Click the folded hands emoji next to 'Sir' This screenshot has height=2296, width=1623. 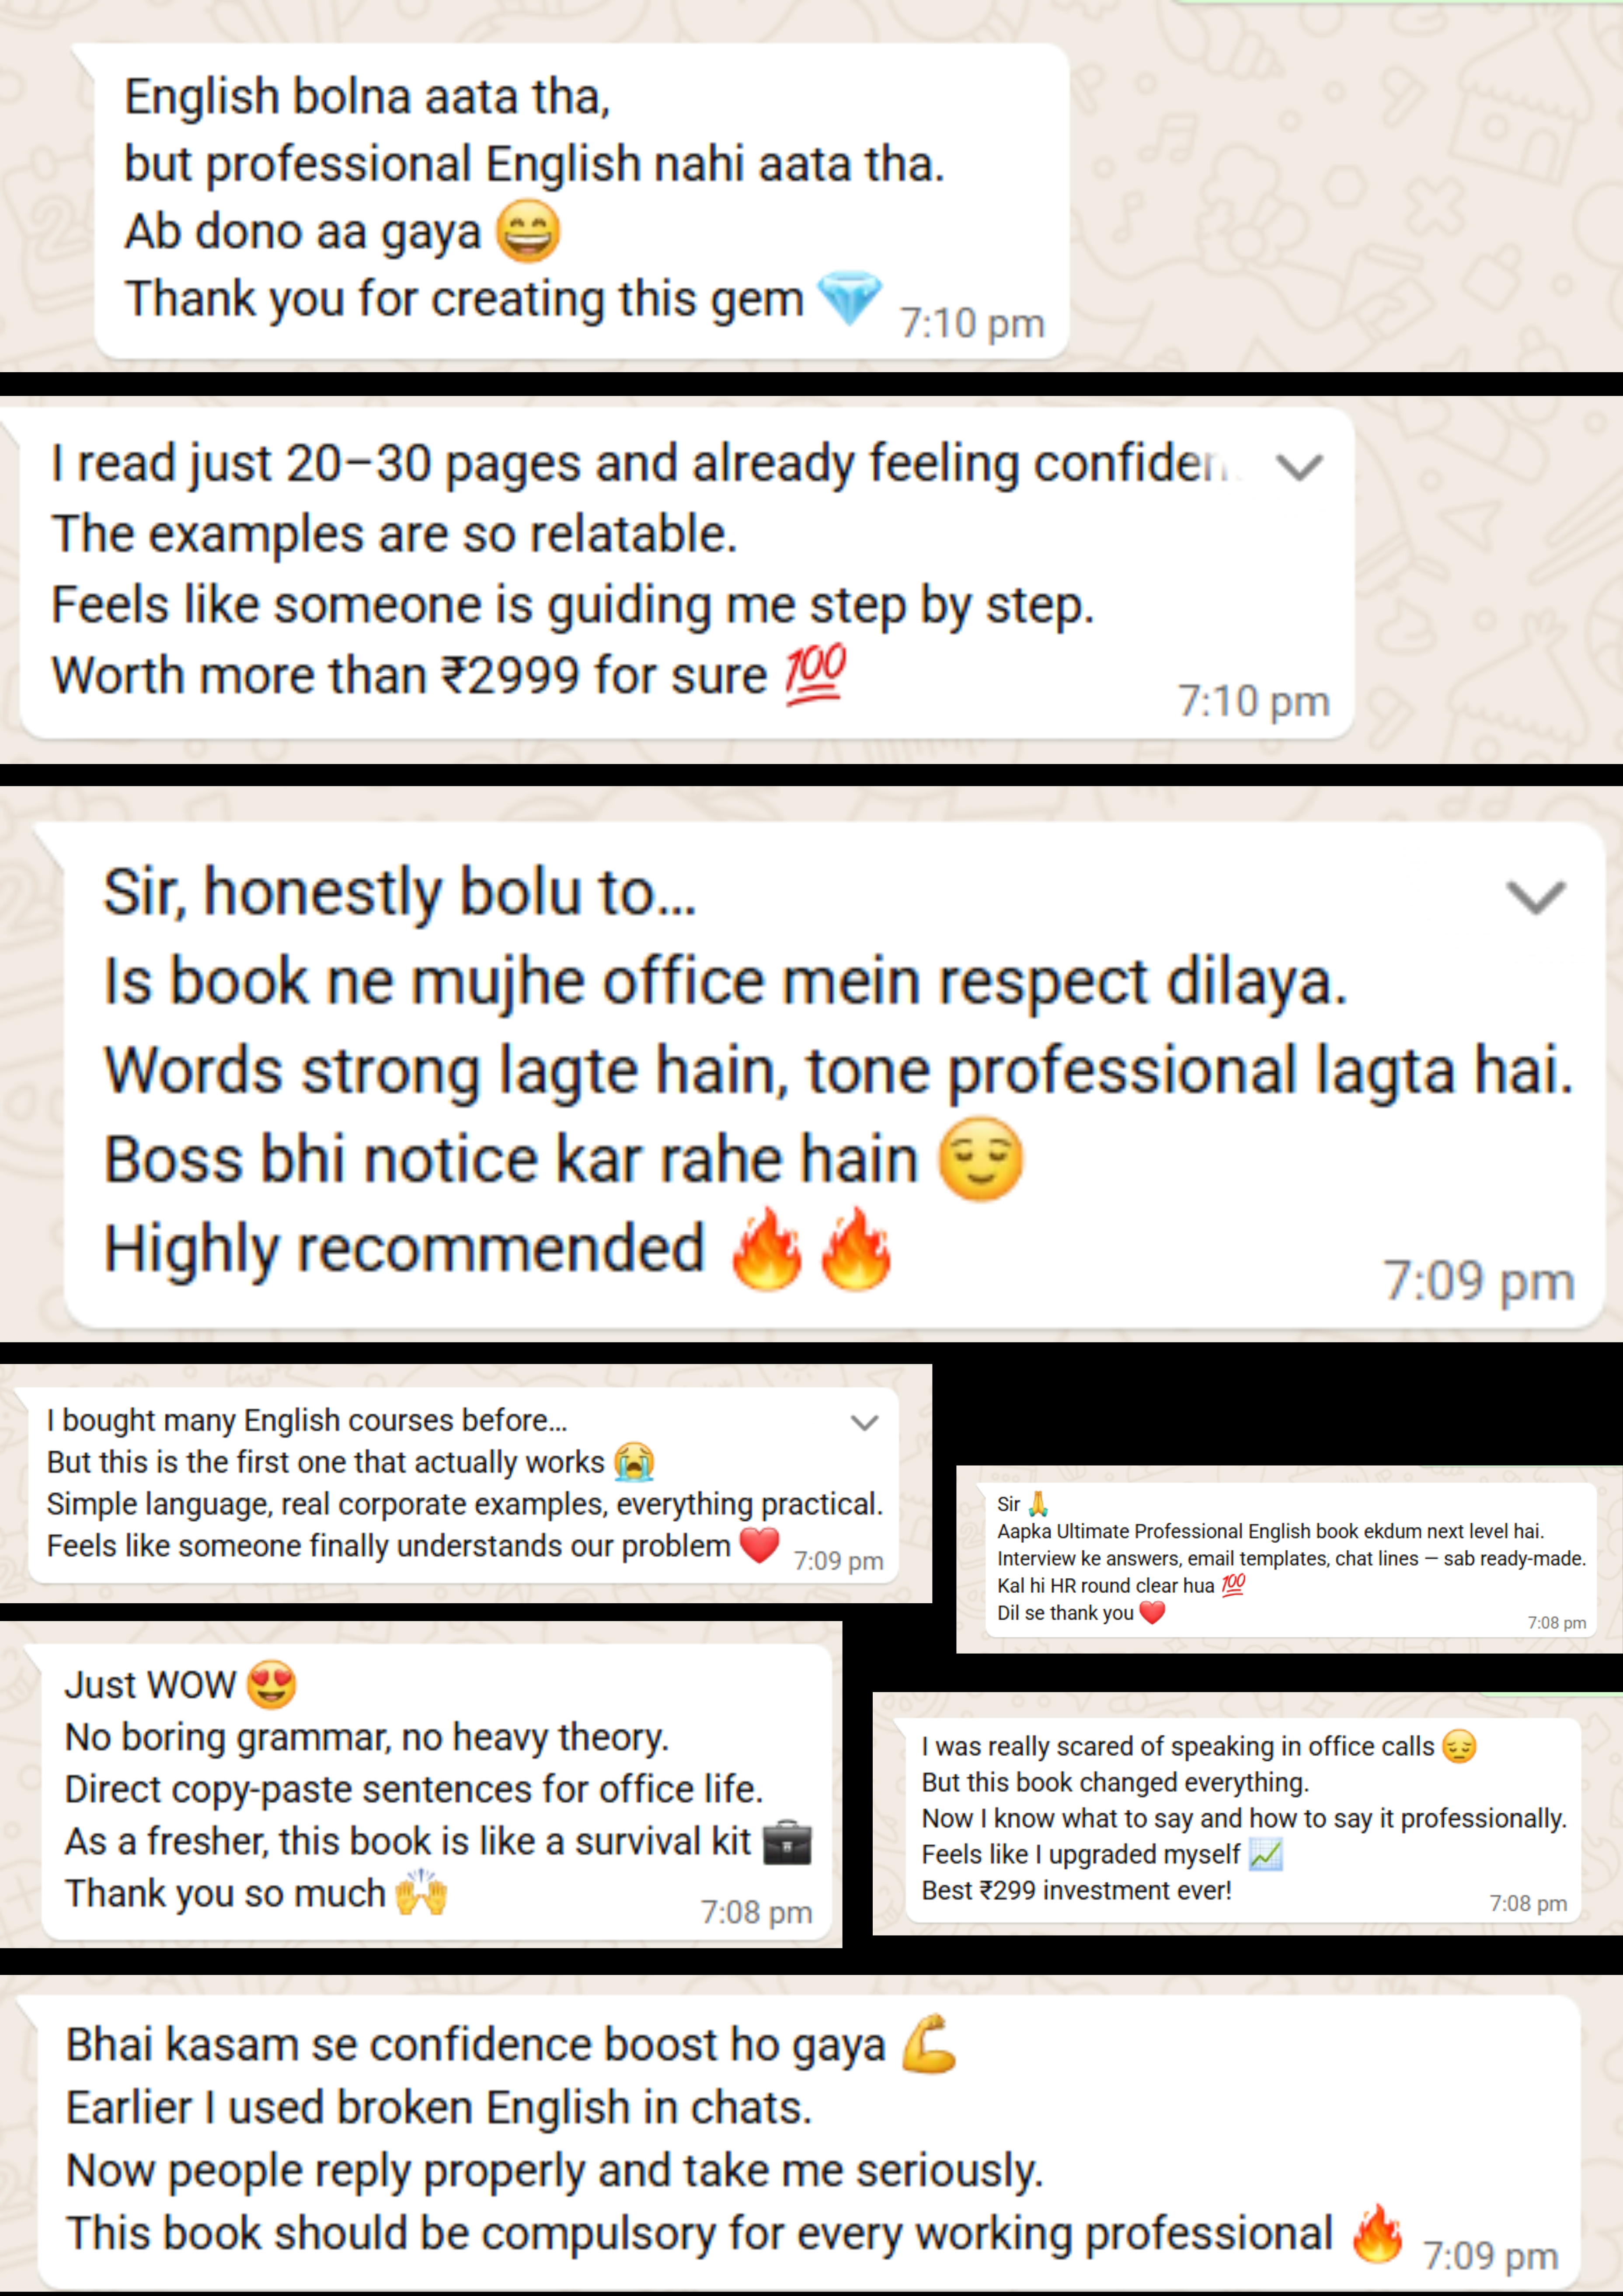[1038, 1504]
